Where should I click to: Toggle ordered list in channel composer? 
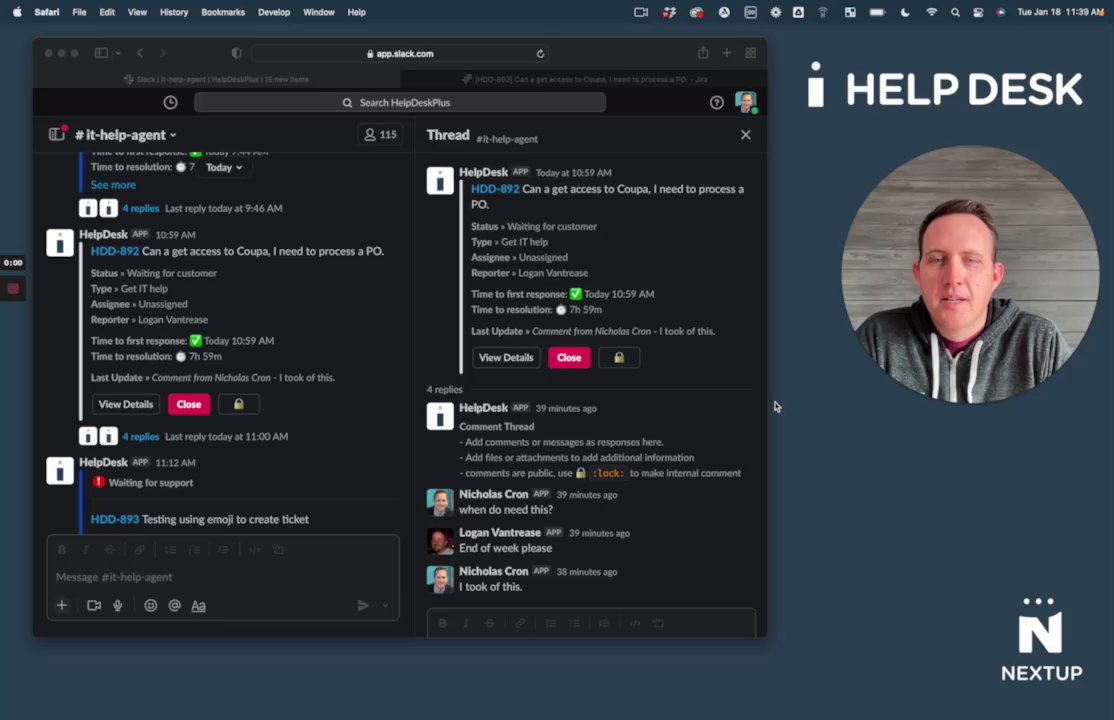171,549
